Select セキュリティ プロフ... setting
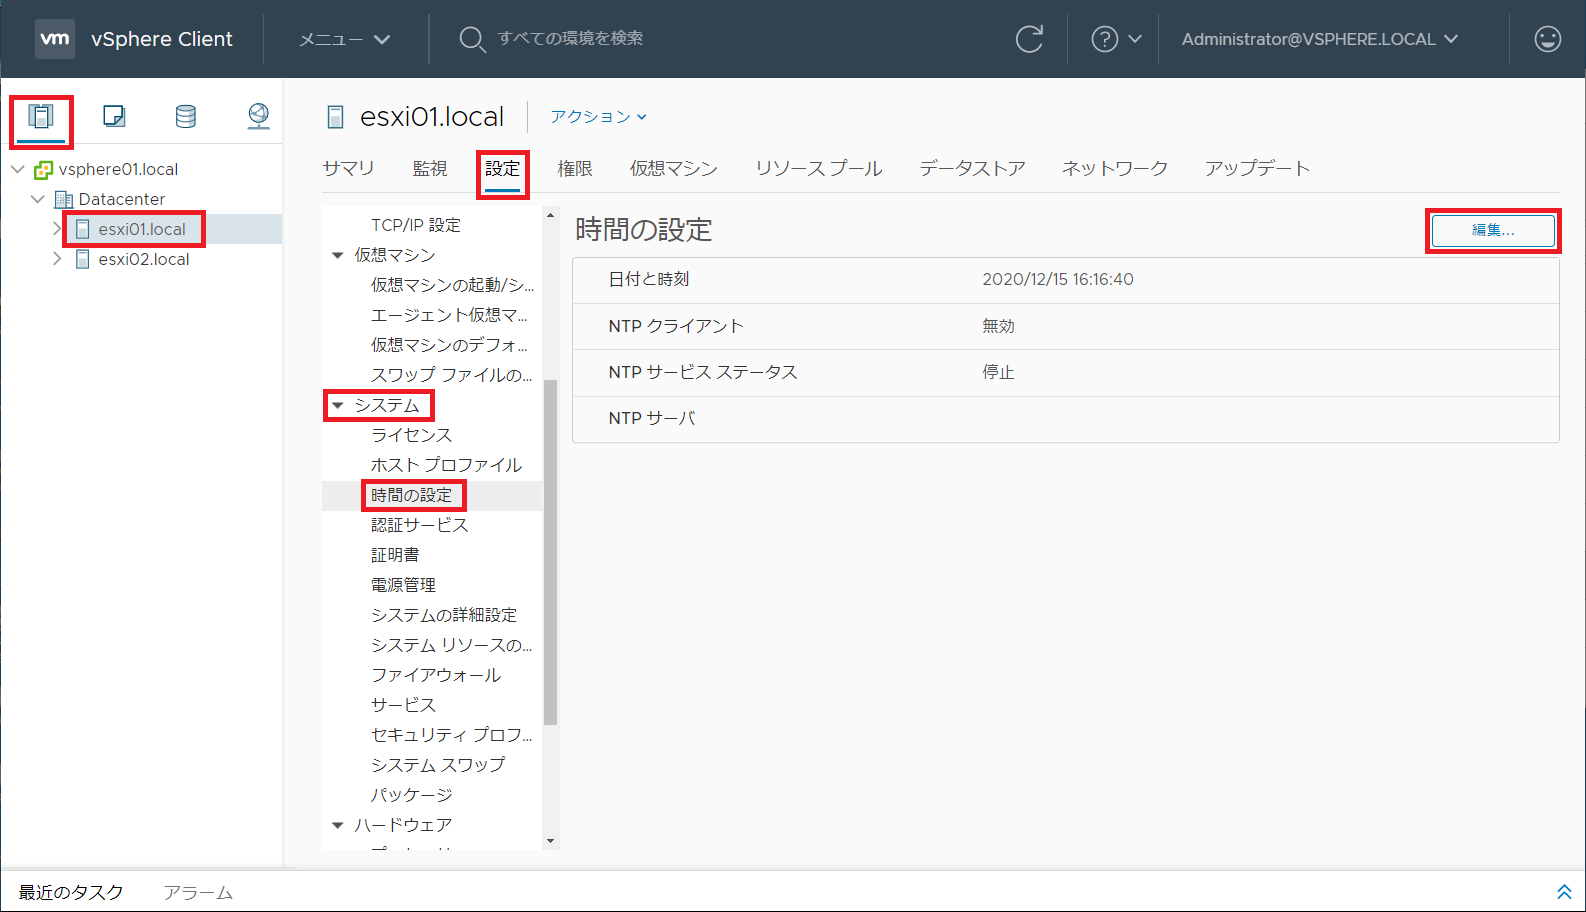 click(x=451, y=735)
